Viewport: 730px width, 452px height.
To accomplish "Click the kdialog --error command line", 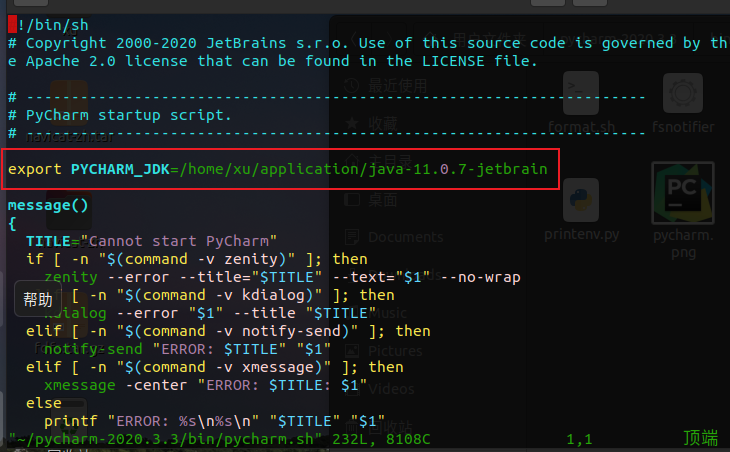I will click(x=210, y=313).
